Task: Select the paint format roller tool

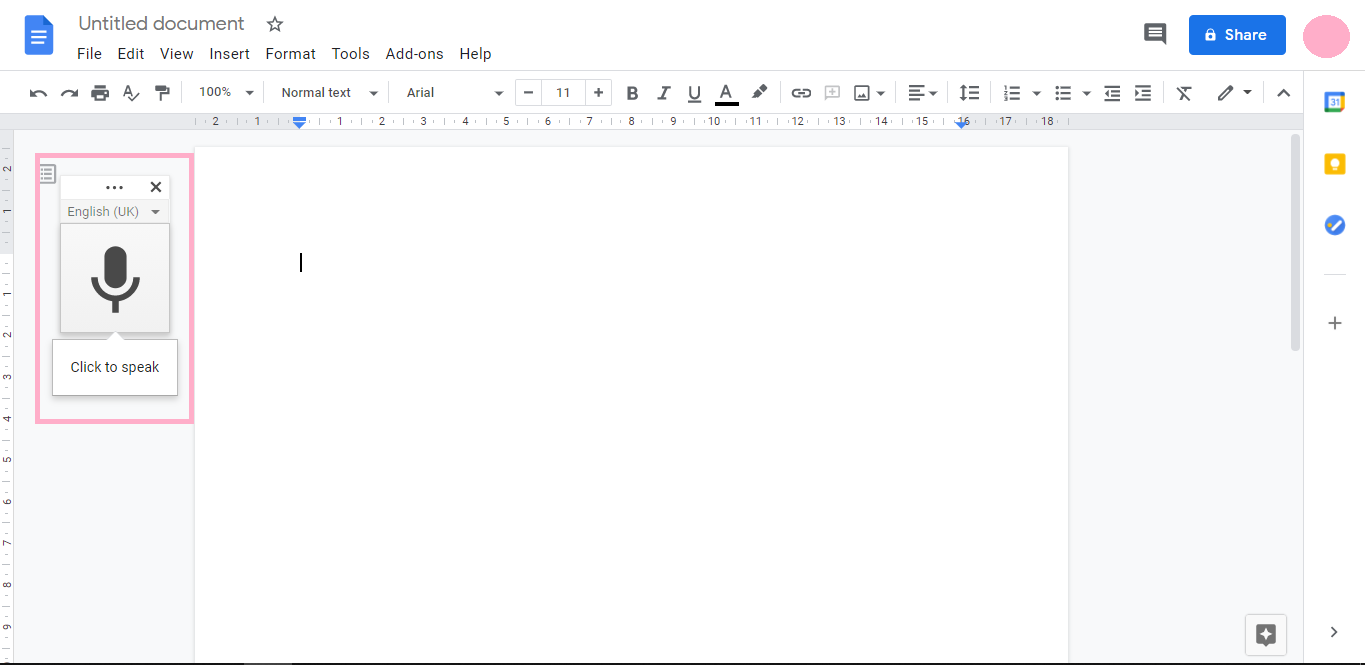Action: (x=162, y=93)
